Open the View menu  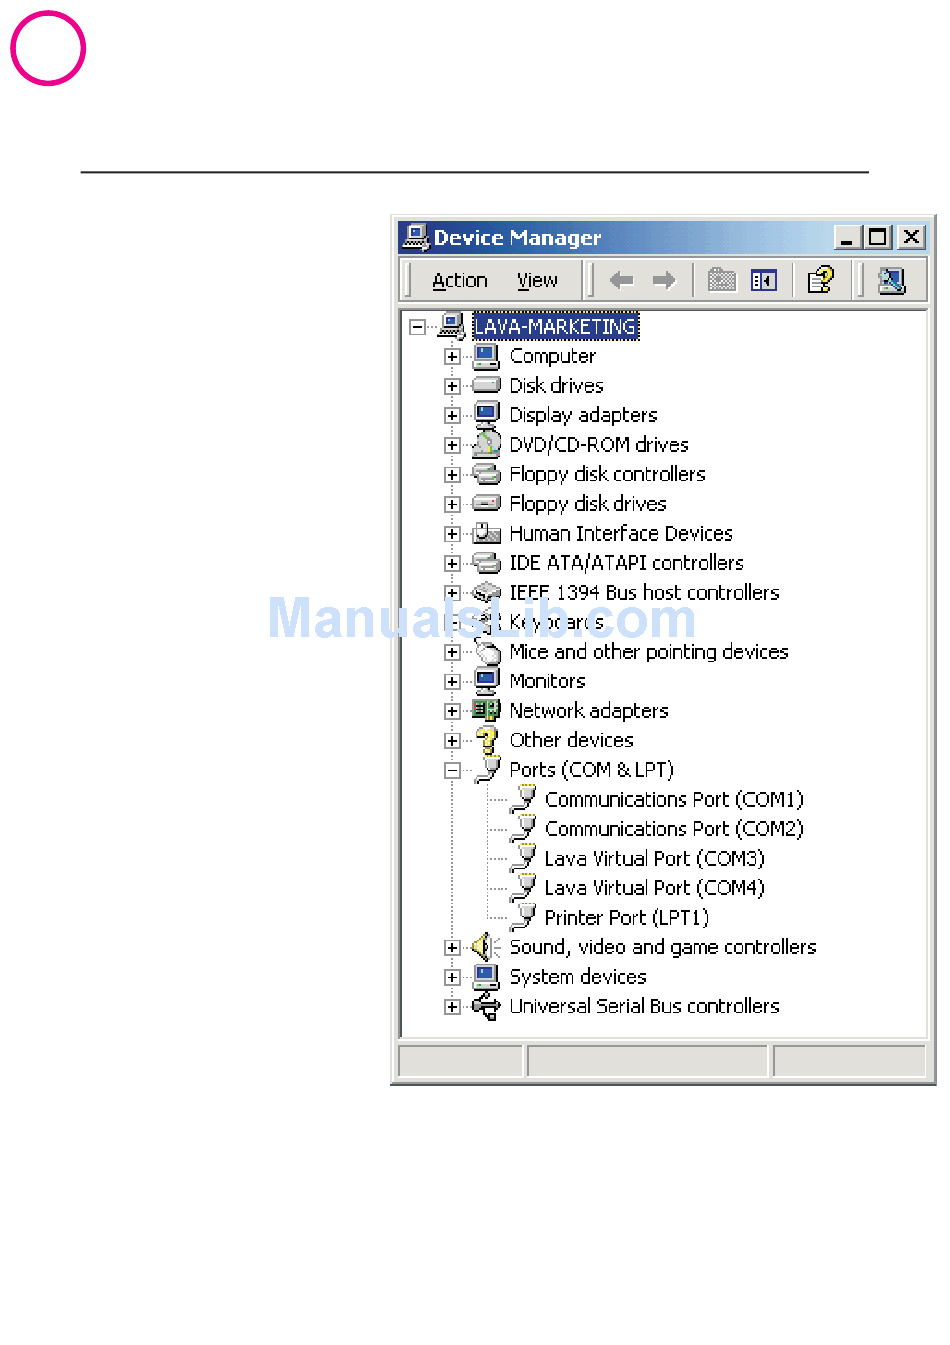(x=537, y=281)
